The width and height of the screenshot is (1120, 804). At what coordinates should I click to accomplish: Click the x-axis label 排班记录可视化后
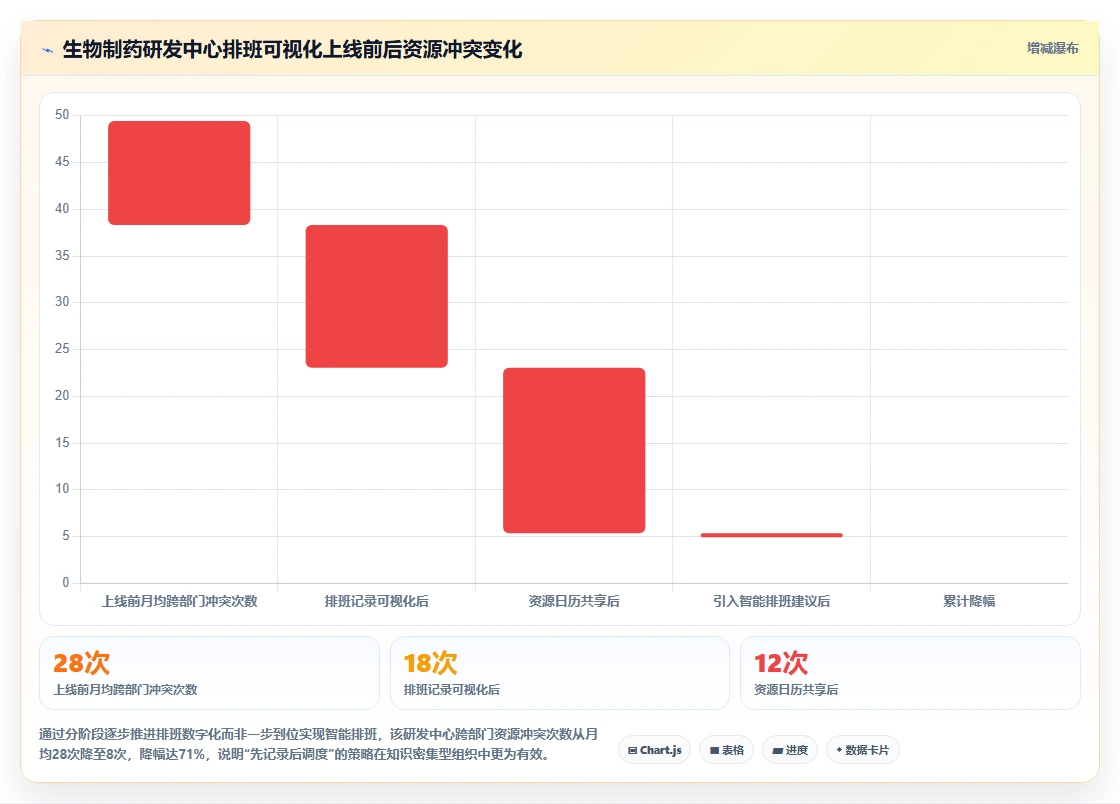pos(376,601)
